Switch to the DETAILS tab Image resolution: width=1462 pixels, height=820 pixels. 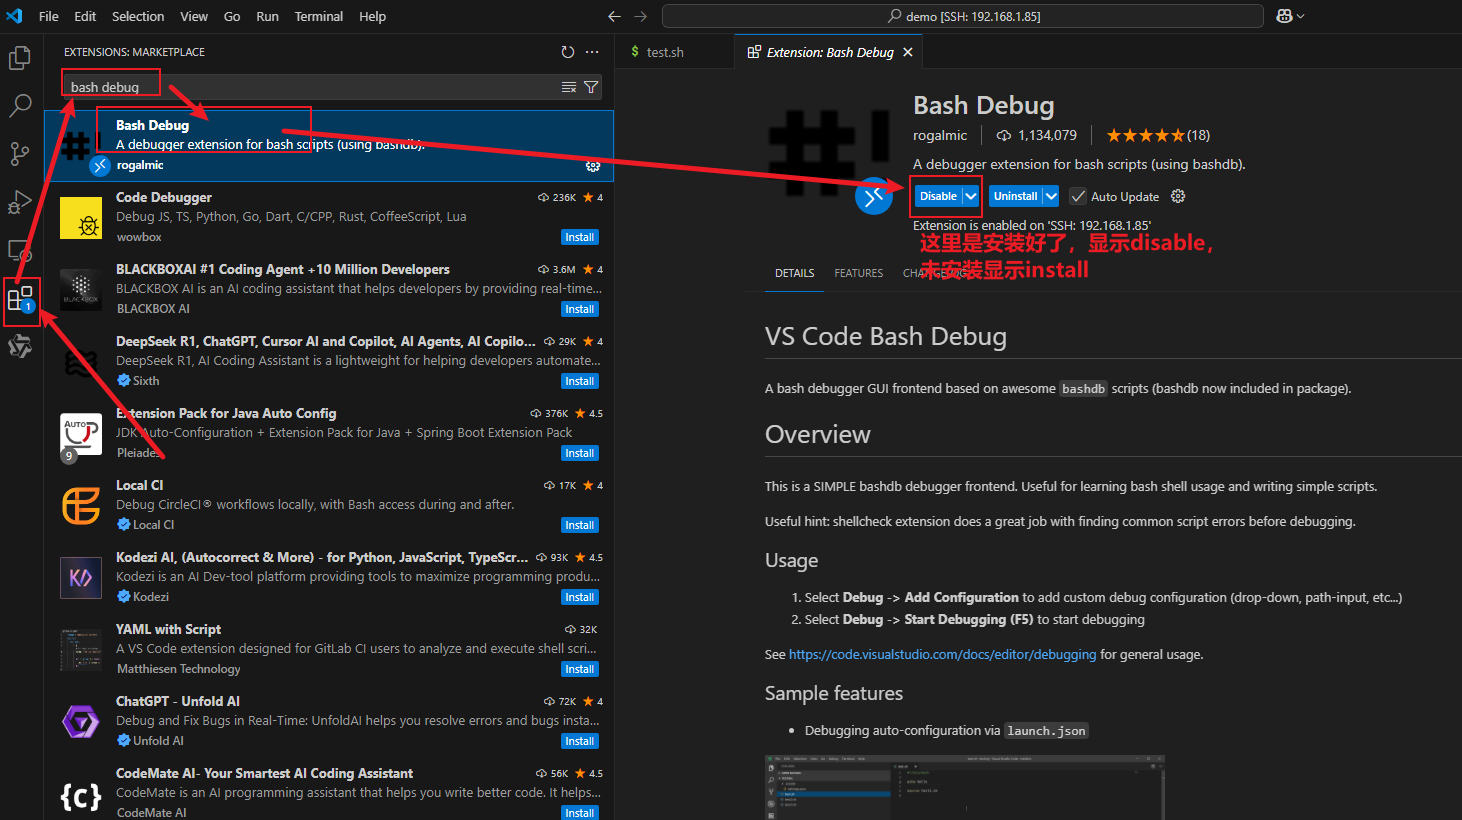coord(795,273)
